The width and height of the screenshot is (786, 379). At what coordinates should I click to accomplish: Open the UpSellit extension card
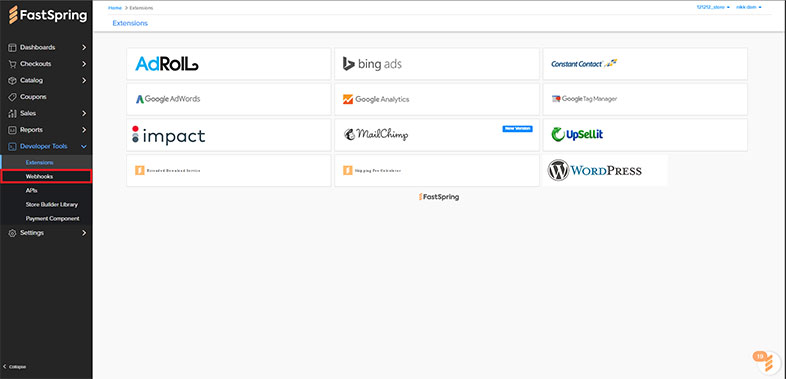(645, 135)
